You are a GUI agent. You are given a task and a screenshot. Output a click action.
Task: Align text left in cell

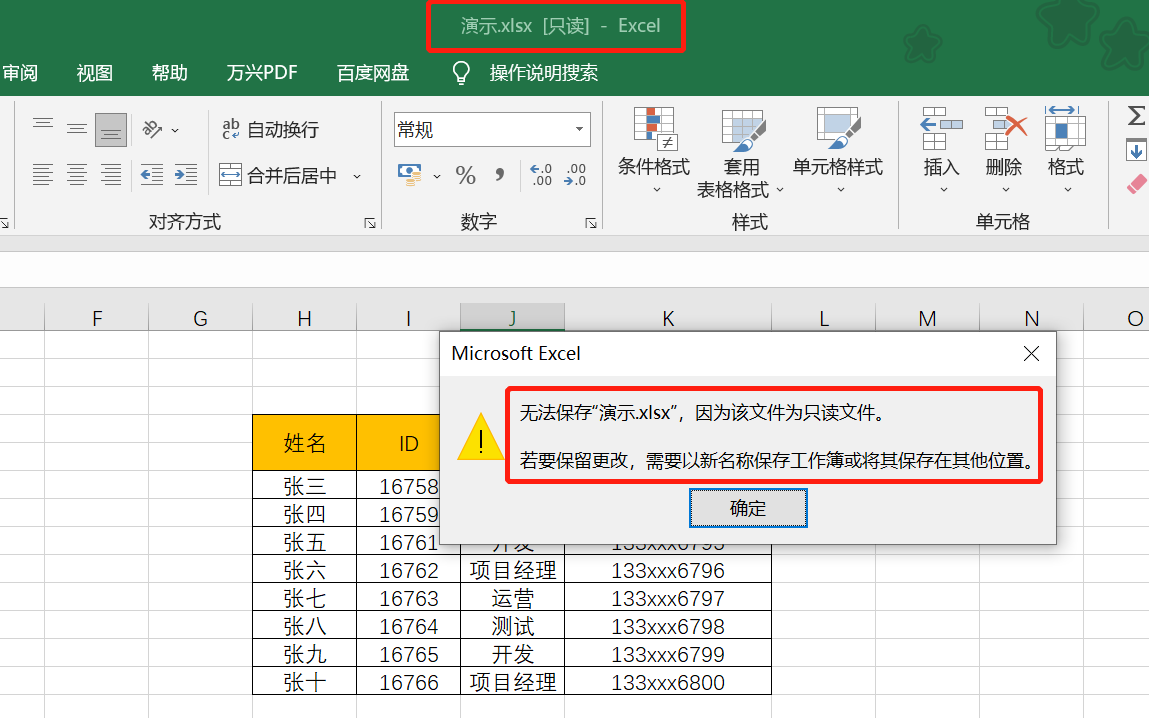[43, 175]
